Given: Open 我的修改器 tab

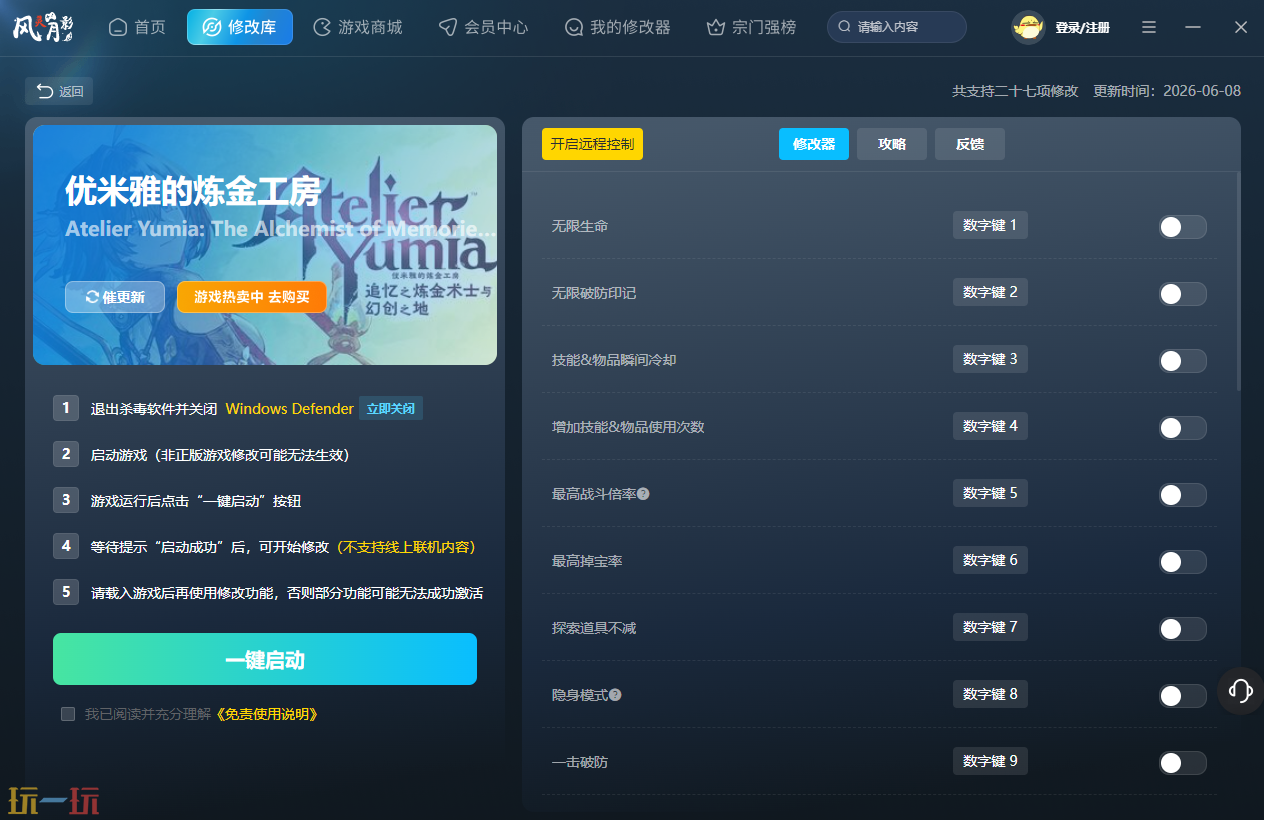Looking at the screenshot, I should click(618, 27).
